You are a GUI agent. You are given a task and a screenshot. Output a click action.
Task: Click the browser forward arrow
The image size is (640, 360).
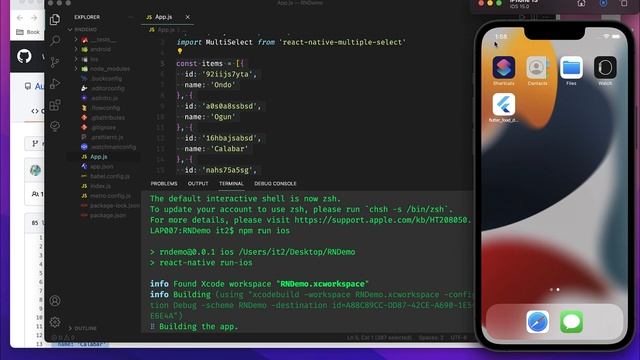point(34,18)
